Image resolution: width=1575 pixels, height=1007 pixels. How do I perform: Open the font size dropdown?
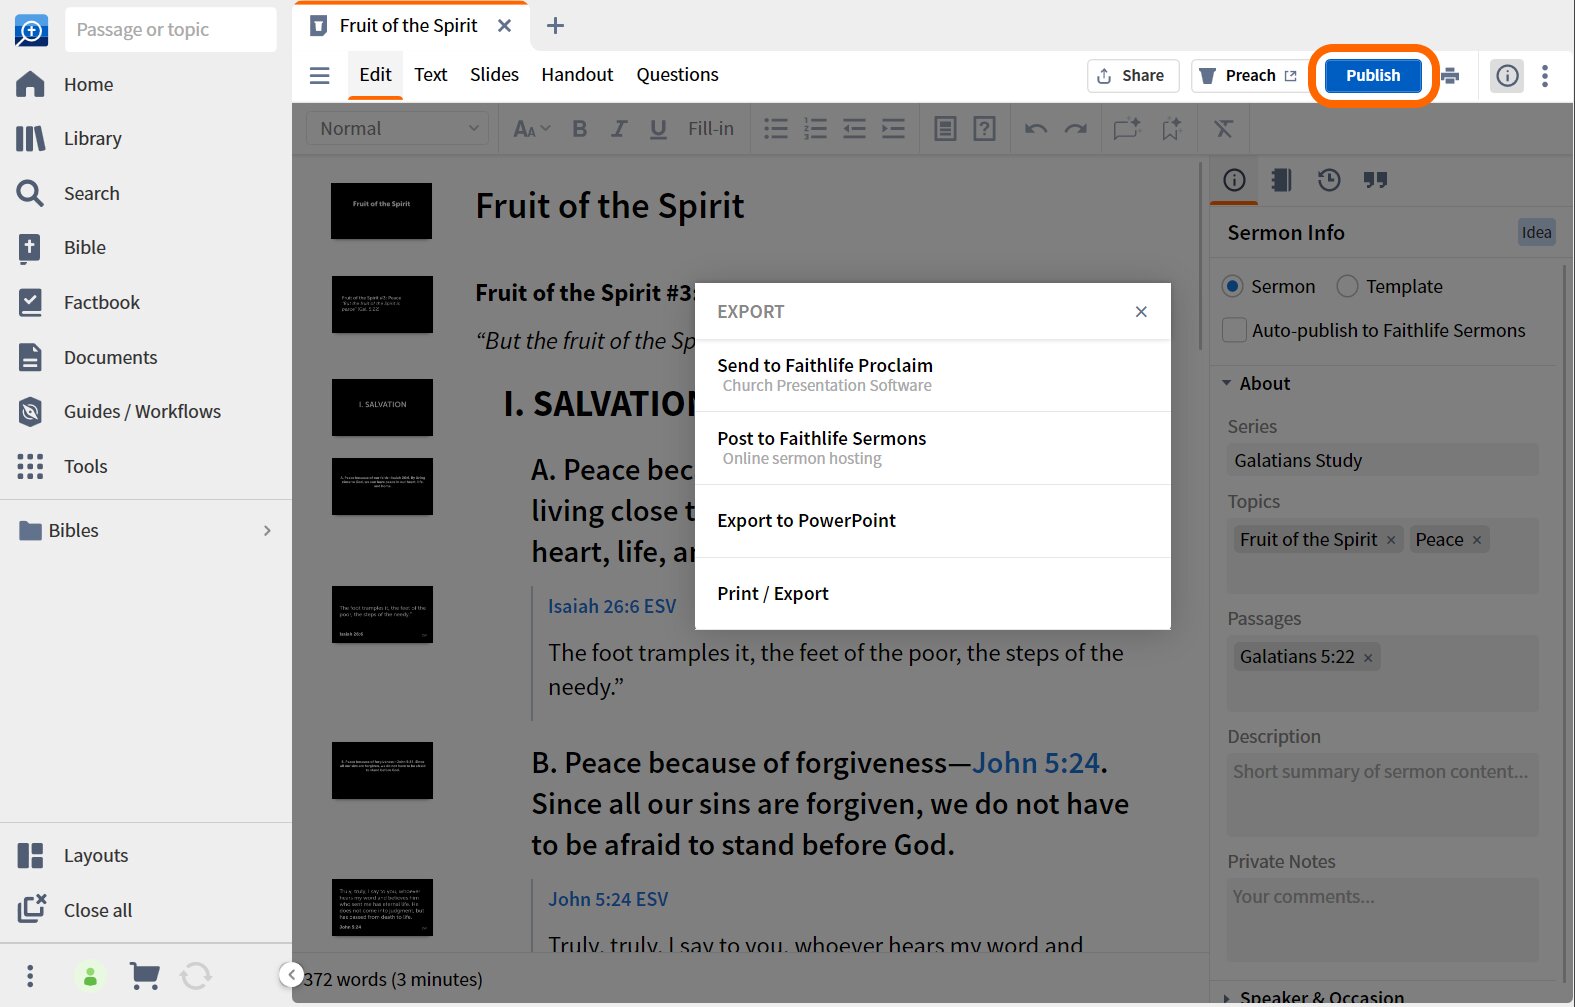[x=532, y=128]
